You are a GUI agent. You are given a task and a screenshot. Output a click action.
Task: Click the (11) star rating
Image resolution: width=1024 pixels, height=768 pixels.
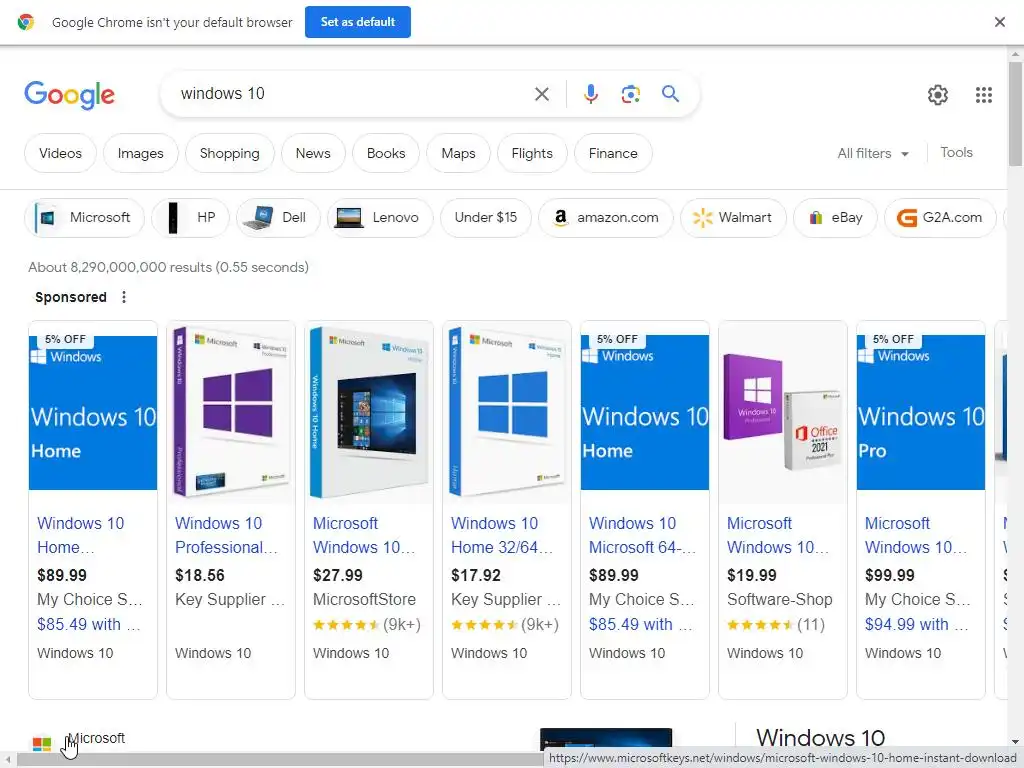(775, 624)
